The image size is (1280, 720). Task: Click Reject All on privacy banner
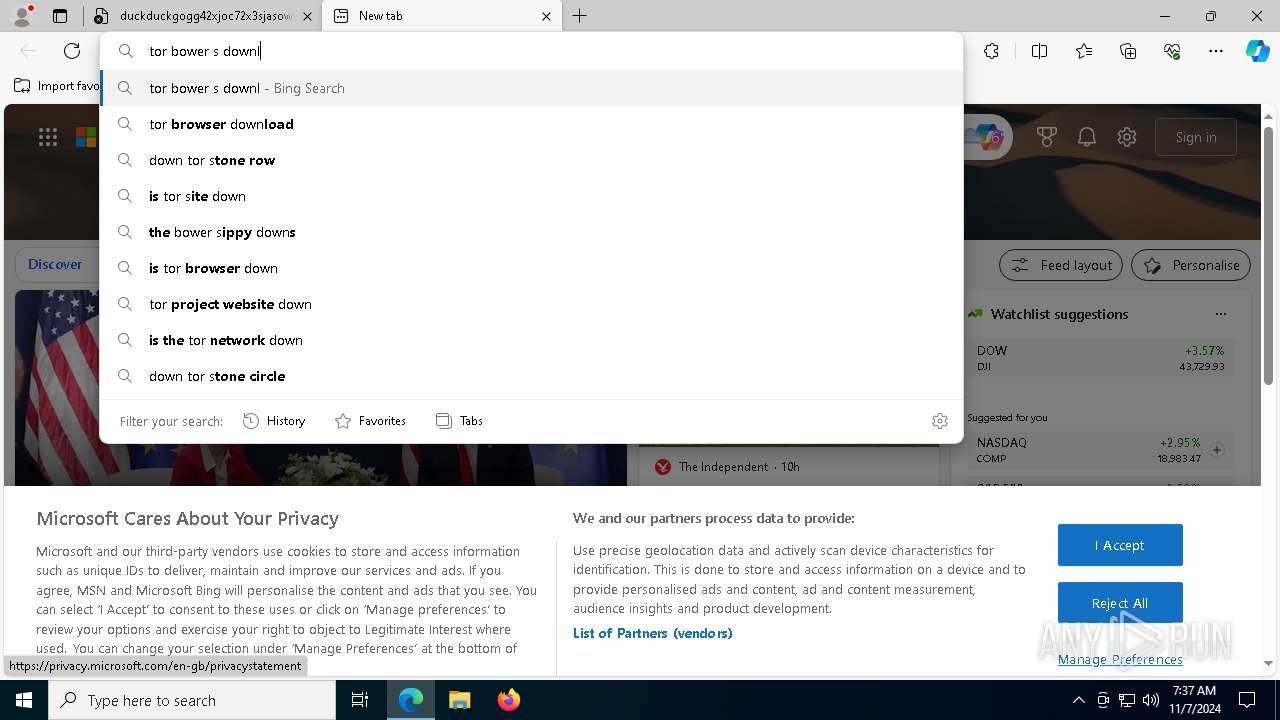[1120, 603]
